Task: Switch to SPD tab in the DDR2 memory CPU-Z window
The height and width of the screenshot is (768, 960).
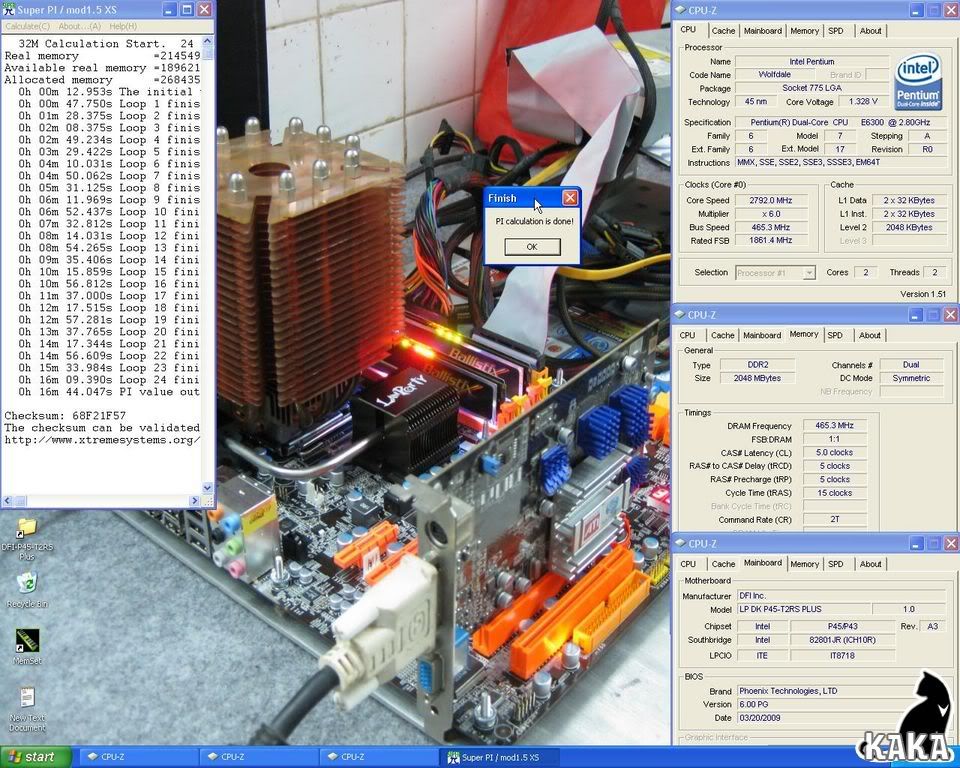Action: (x=835, y=335)
